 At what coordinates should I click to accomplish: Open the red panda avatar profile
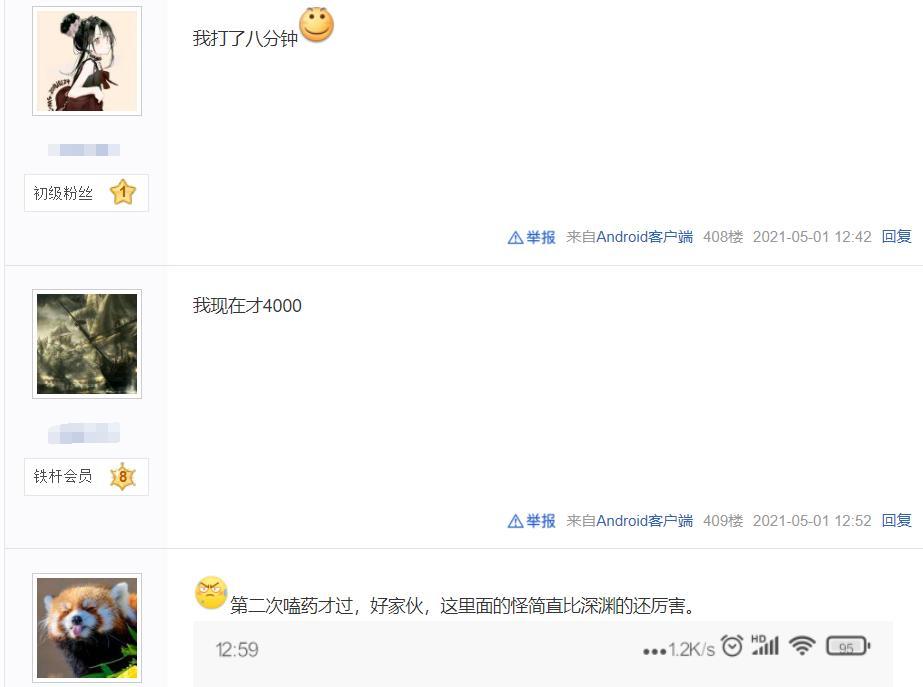click(87, 628)
